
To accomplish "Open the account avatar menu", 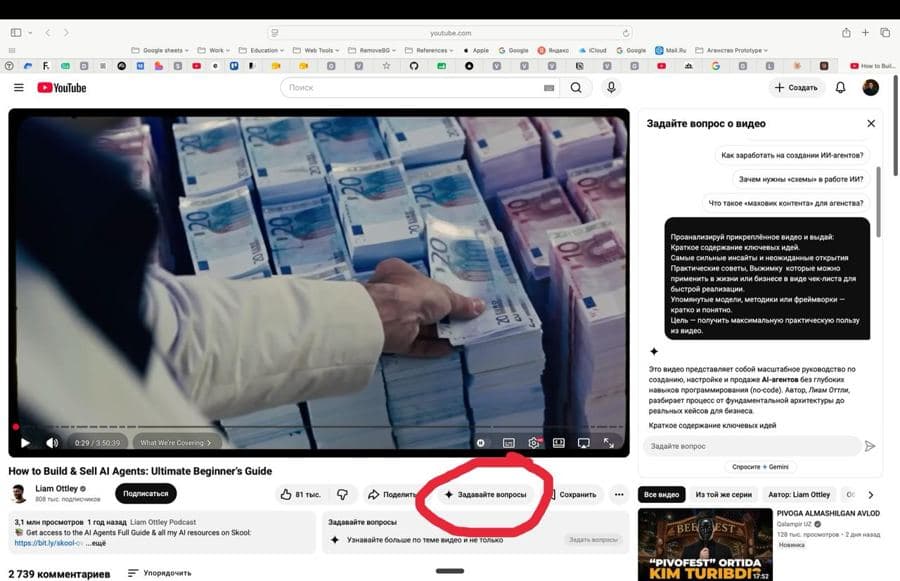I will point(870,87).
